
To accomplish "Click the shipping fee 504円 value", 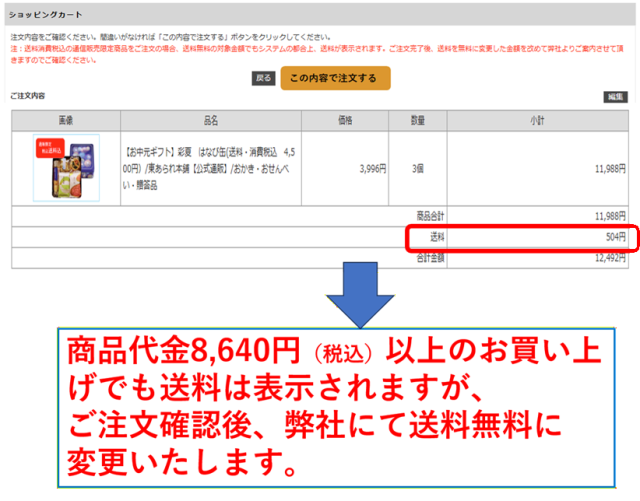I will tap(616, 237).
